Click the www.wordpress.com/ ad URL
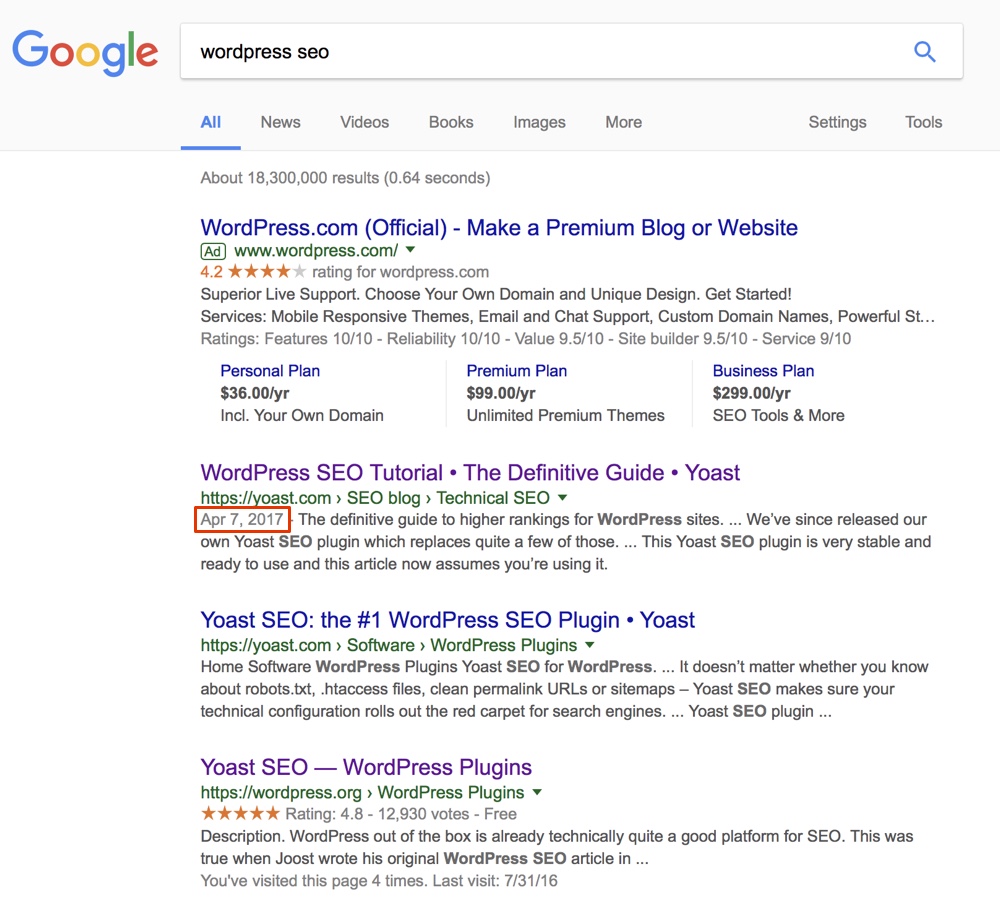 tap(316, 251)
